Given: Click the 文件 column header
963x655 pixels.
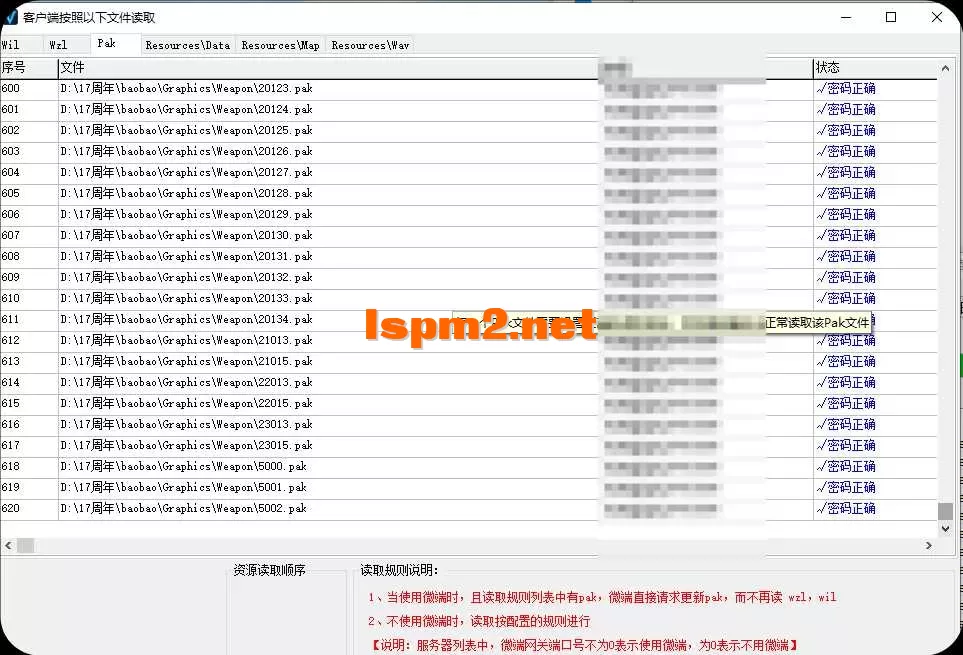Looking at the screenshot, I should 328,68.
